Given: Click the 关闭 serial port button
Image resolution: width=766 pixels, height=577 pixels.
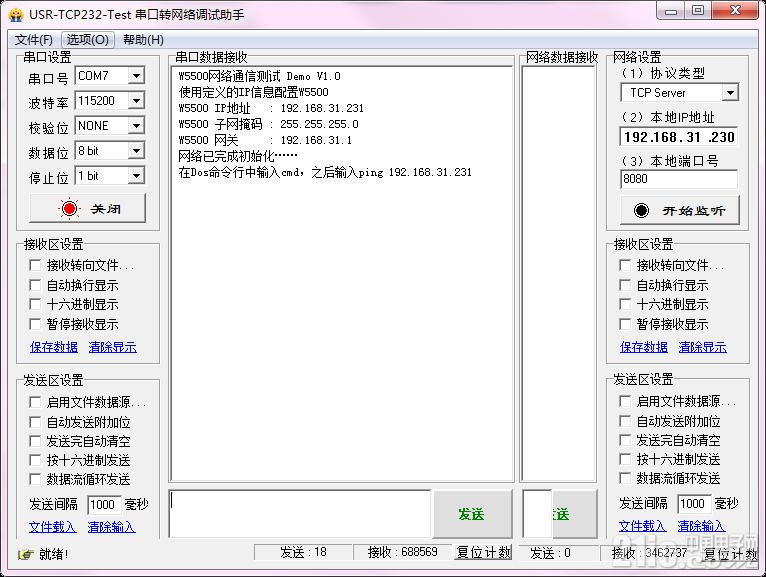Looking at the screenshot, I should (x=87, y=209).
